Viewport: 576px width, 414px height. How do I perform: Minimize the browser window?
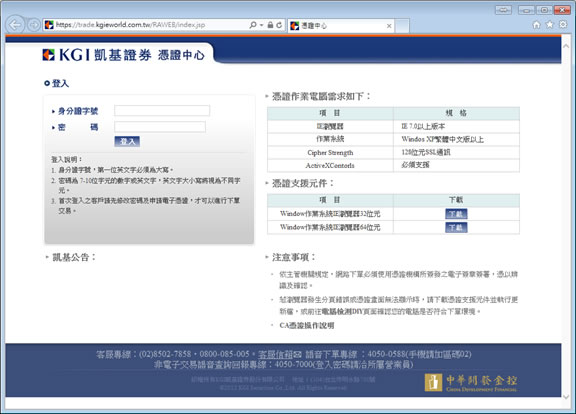click(x=526, y=10)
